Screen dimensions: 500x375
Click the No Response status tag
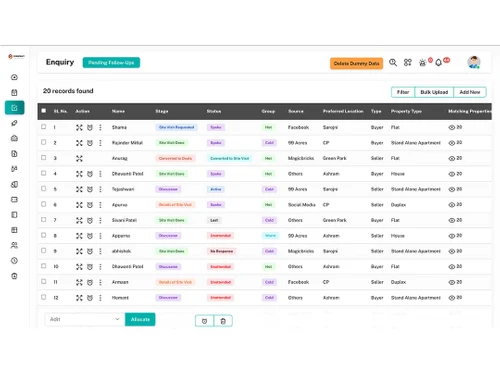pos(222,251)
